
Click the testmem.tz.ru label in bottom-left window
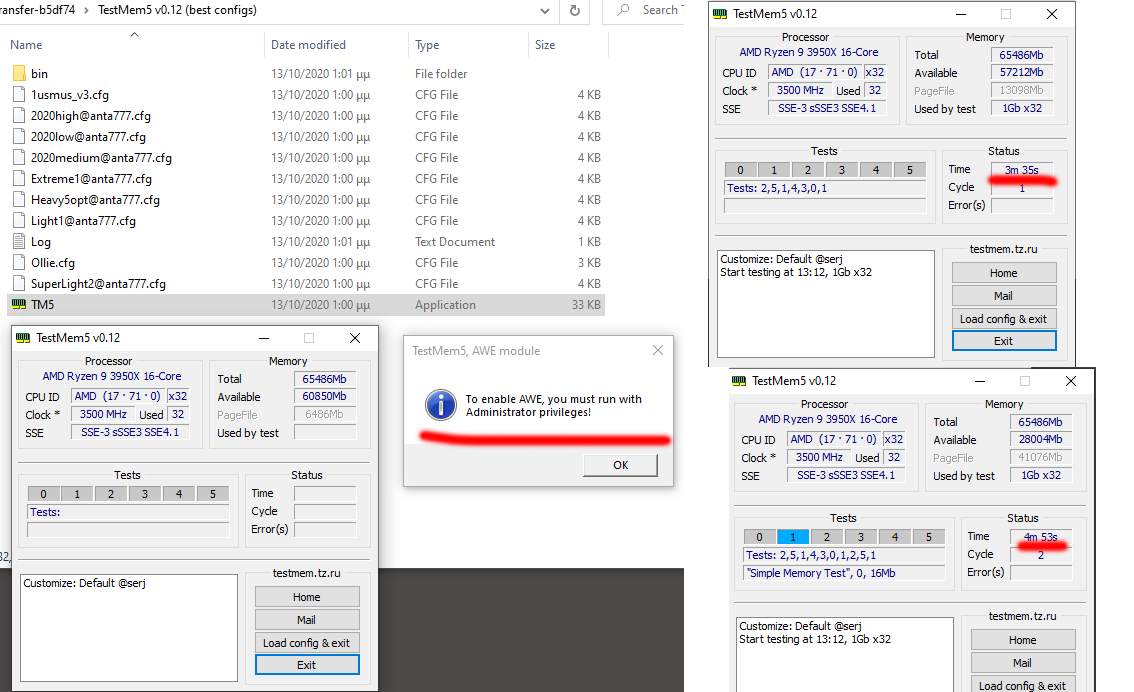pos(307,573)
